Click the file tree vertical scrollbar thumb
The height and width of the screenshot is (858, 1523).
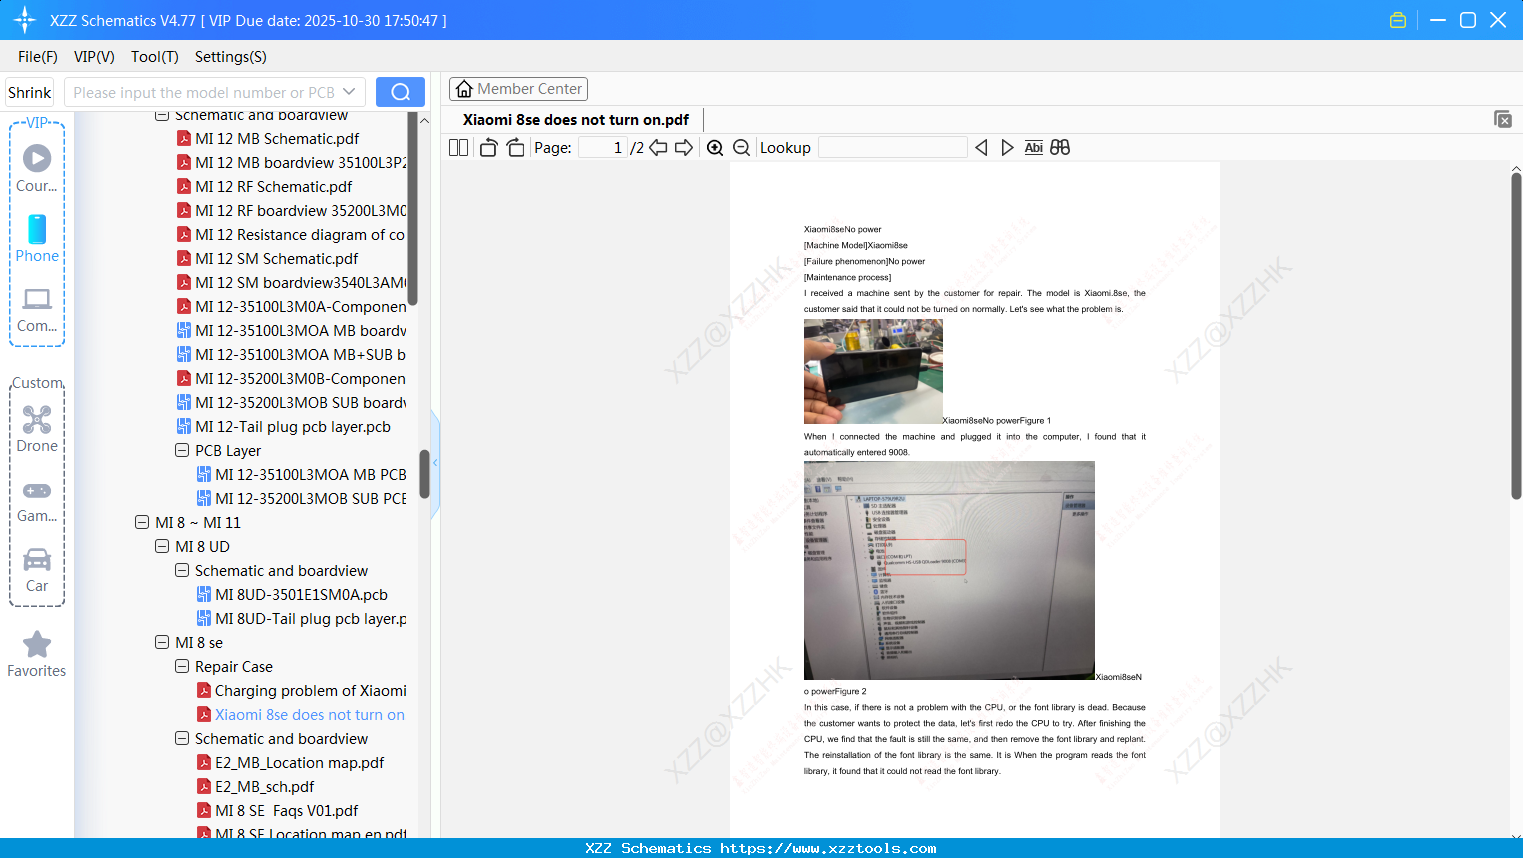click(424, 474)
